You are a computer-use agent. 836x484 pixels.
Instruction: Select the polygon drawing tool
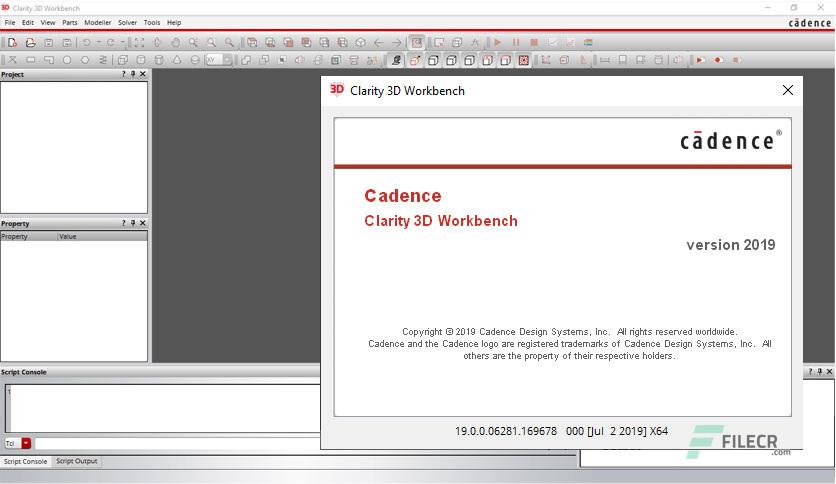[85, 60]
